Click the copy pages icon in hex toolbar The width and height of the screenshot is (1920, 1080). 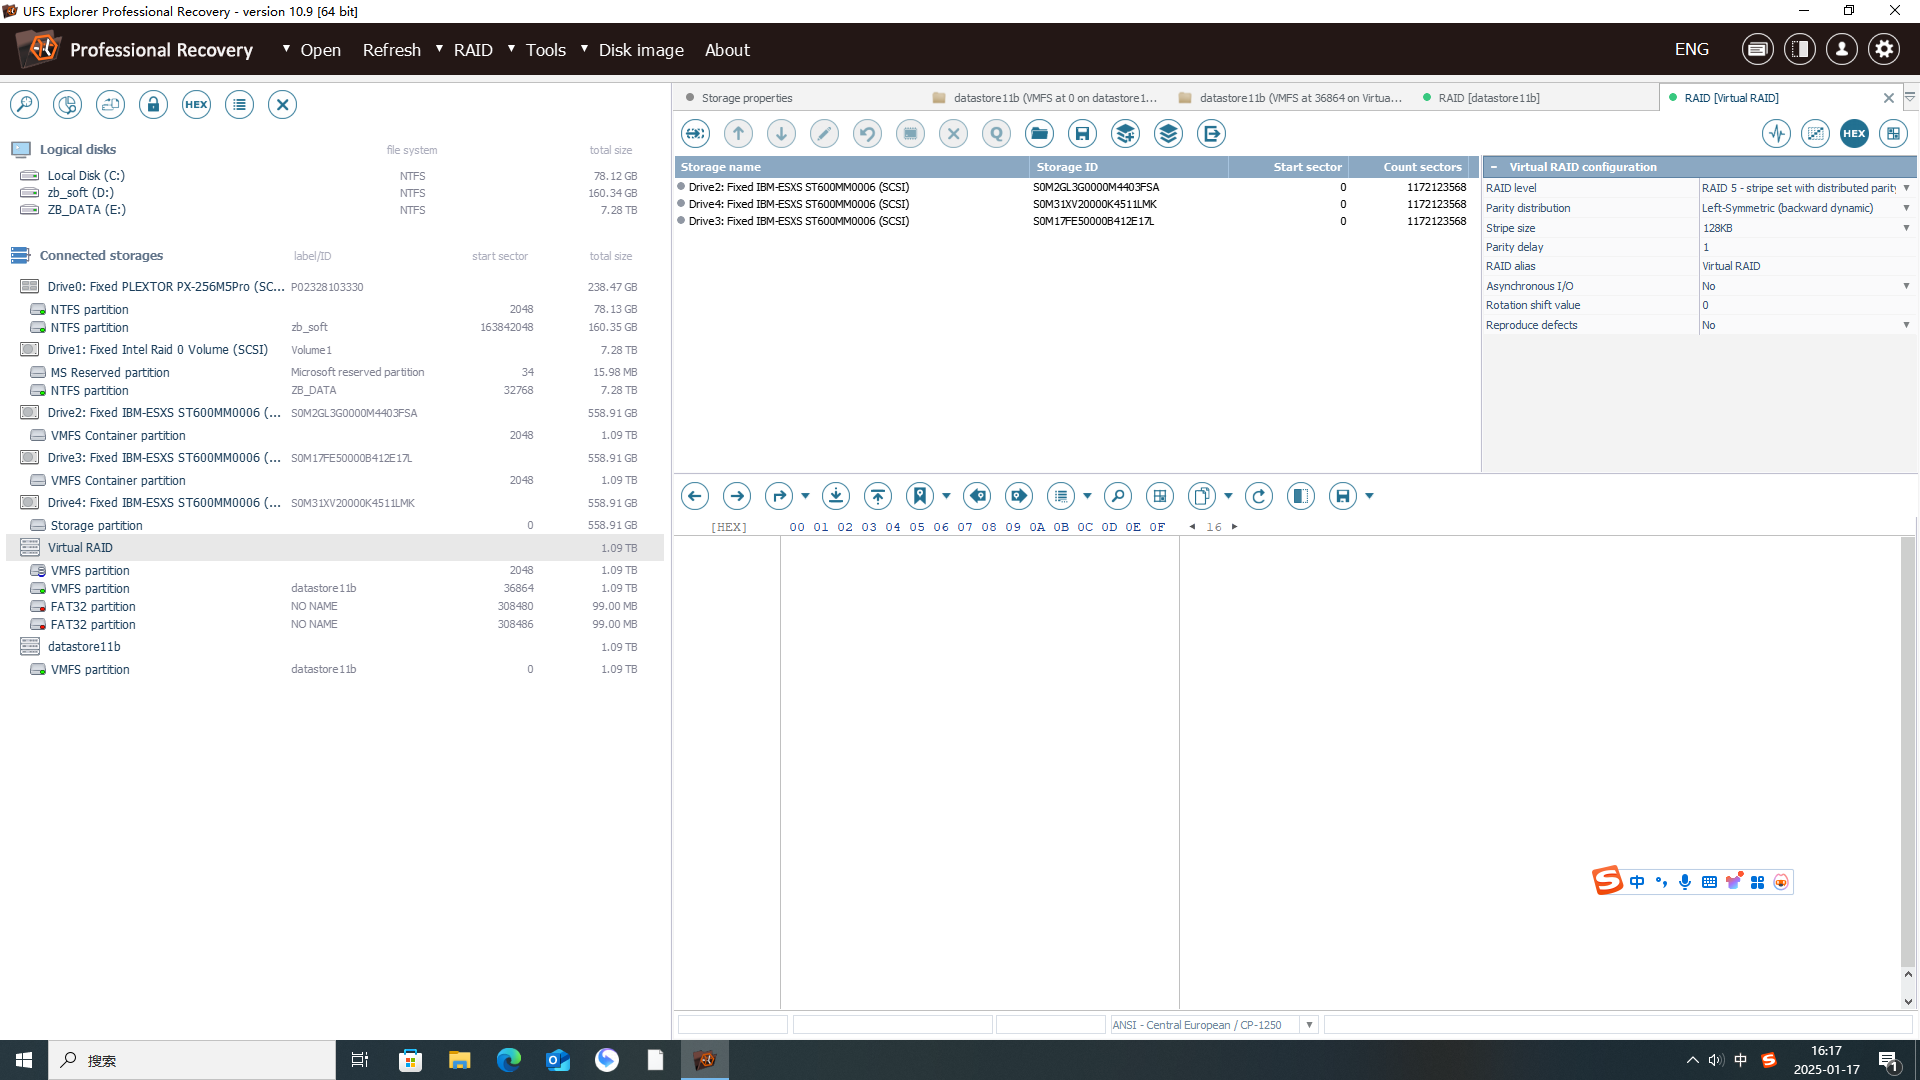[1202, 496]
